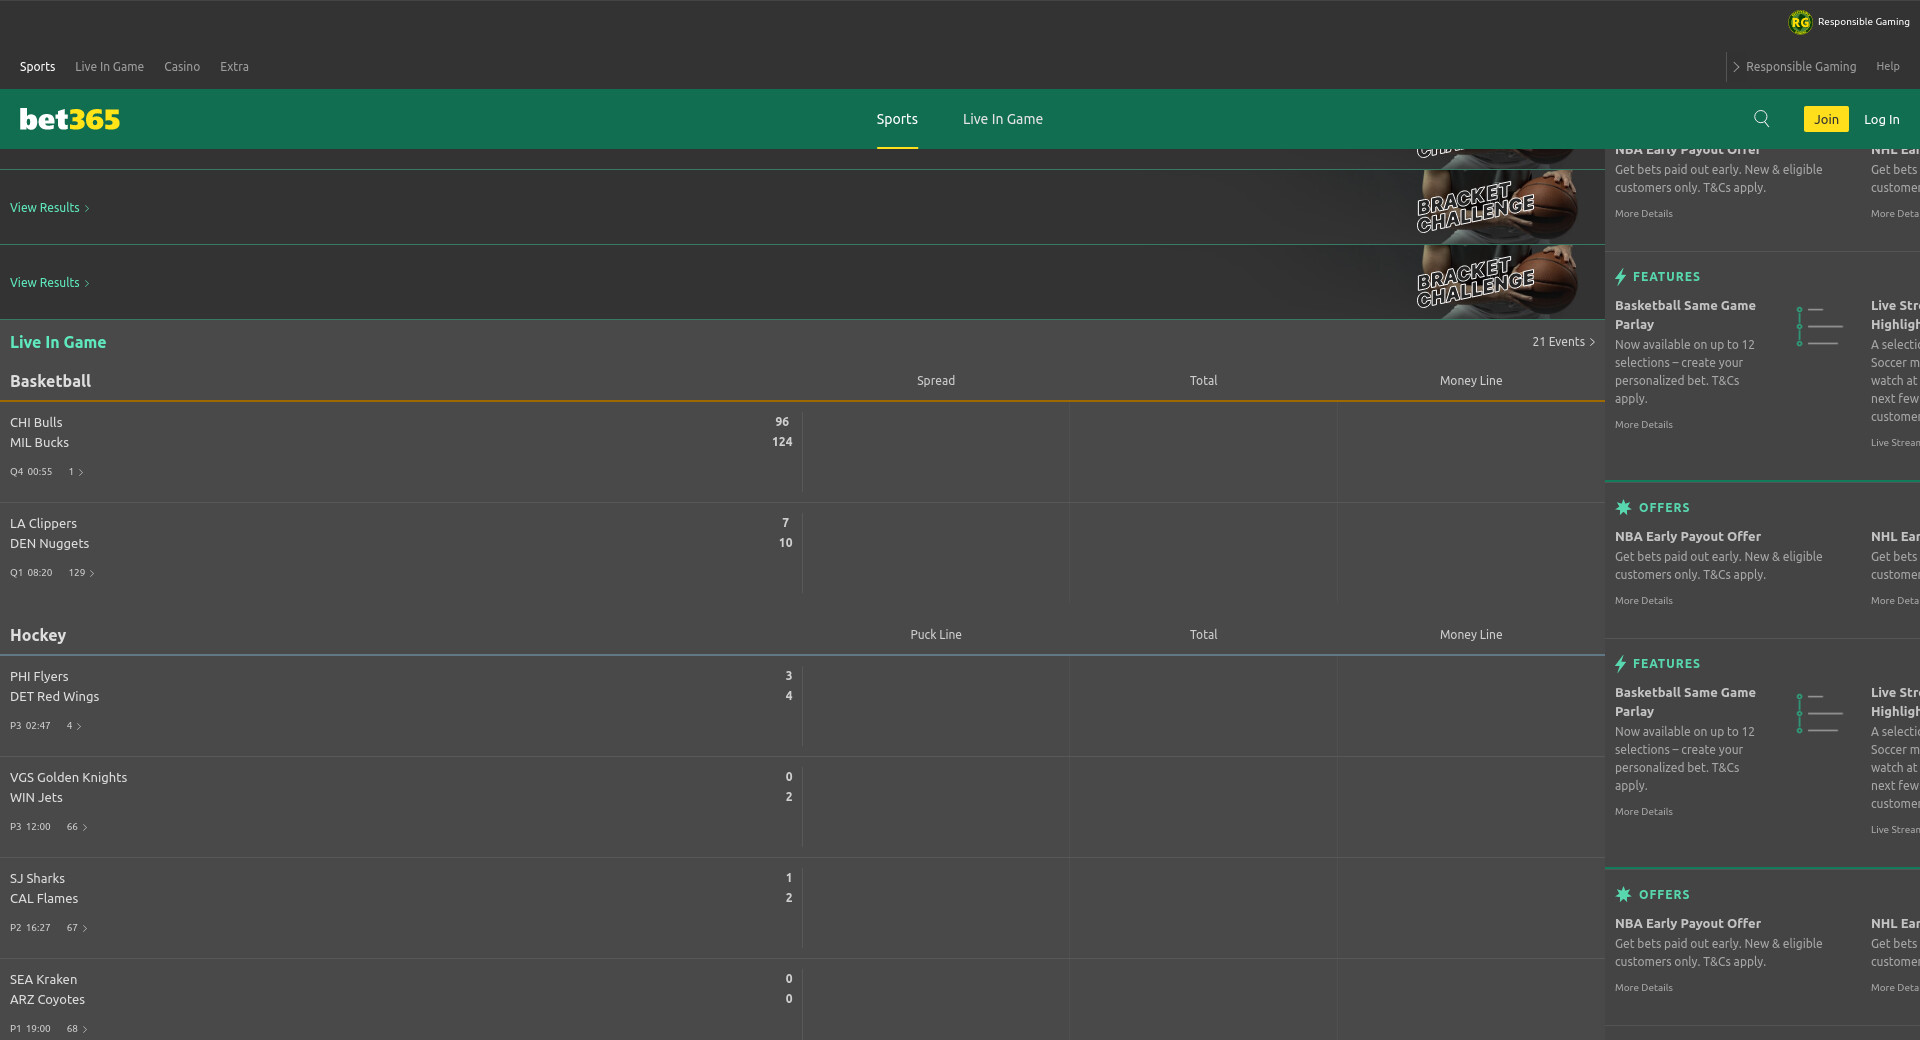The image size is (1920, 1040).
Task: Expand CHI Bulls vs MIL Bucks markets
Action: coord(76,472)
